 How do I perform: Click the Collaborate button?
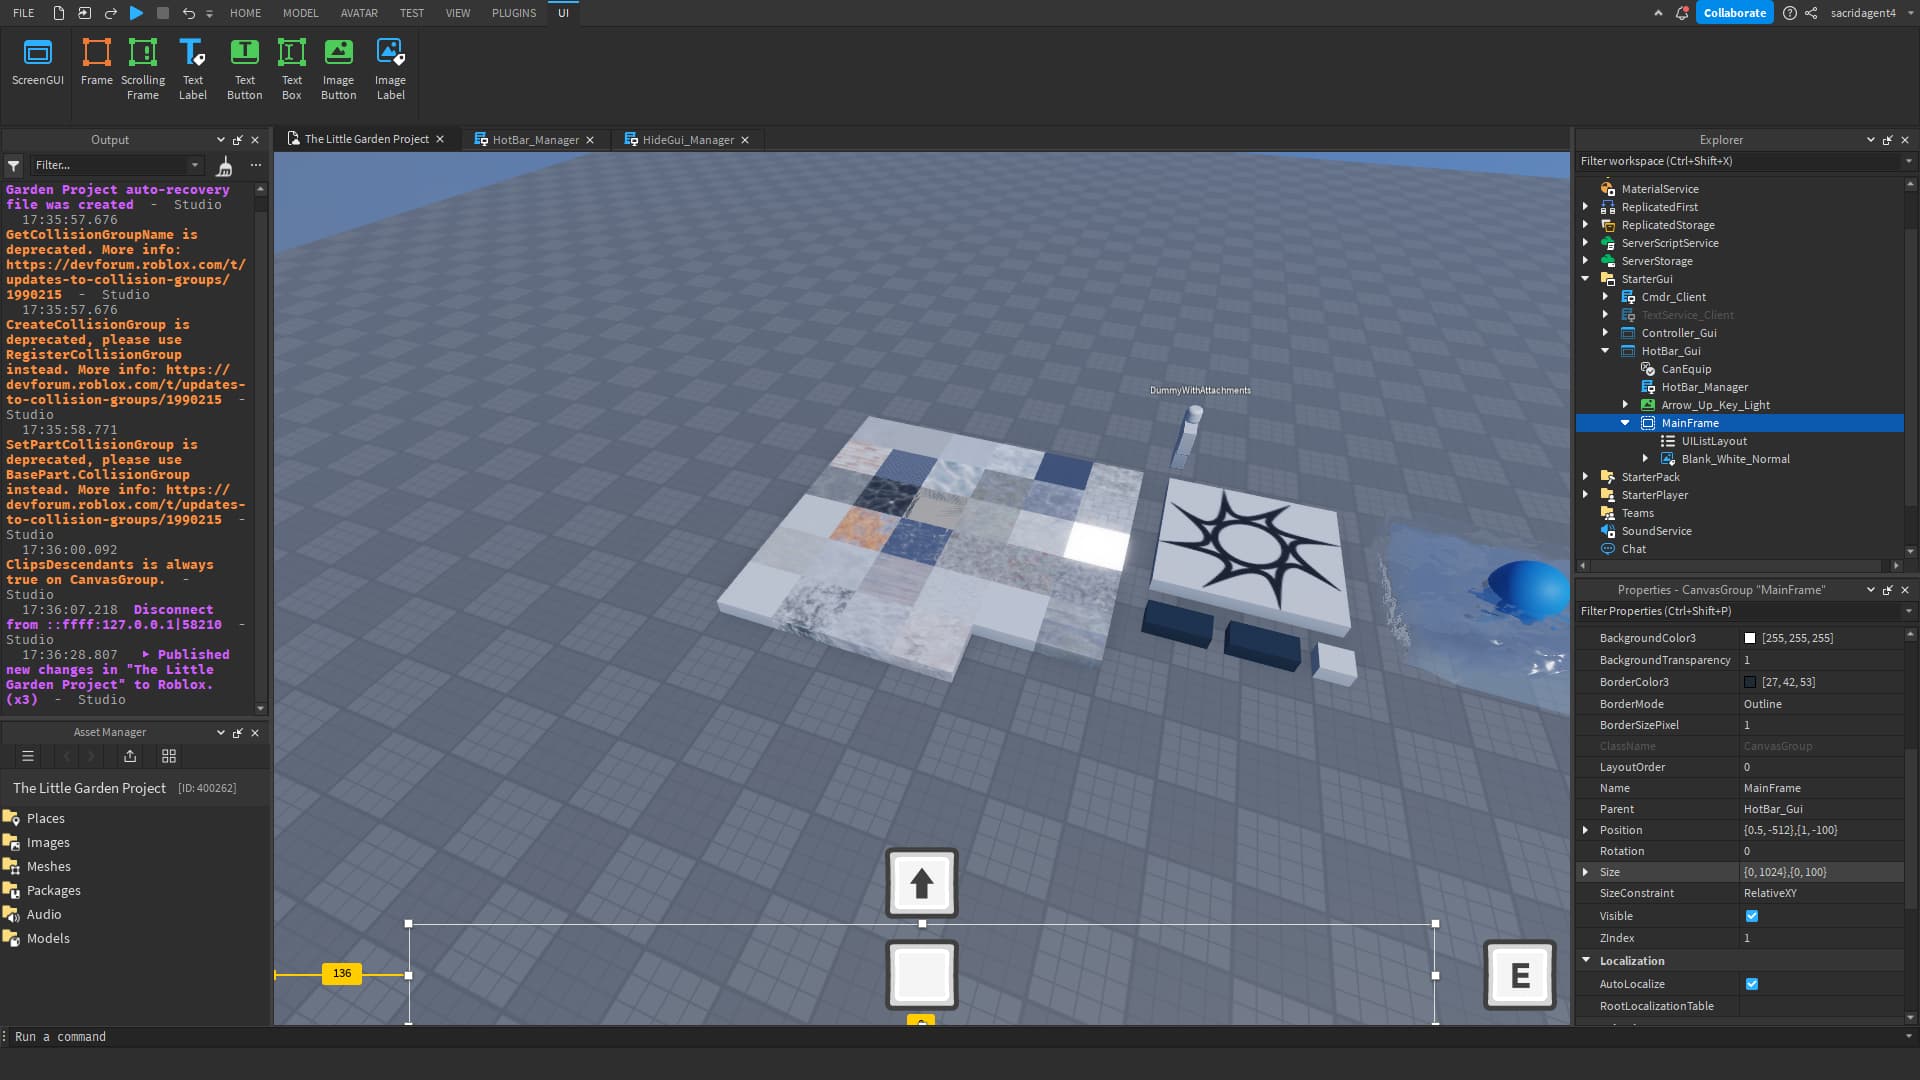pos(1735,13)
